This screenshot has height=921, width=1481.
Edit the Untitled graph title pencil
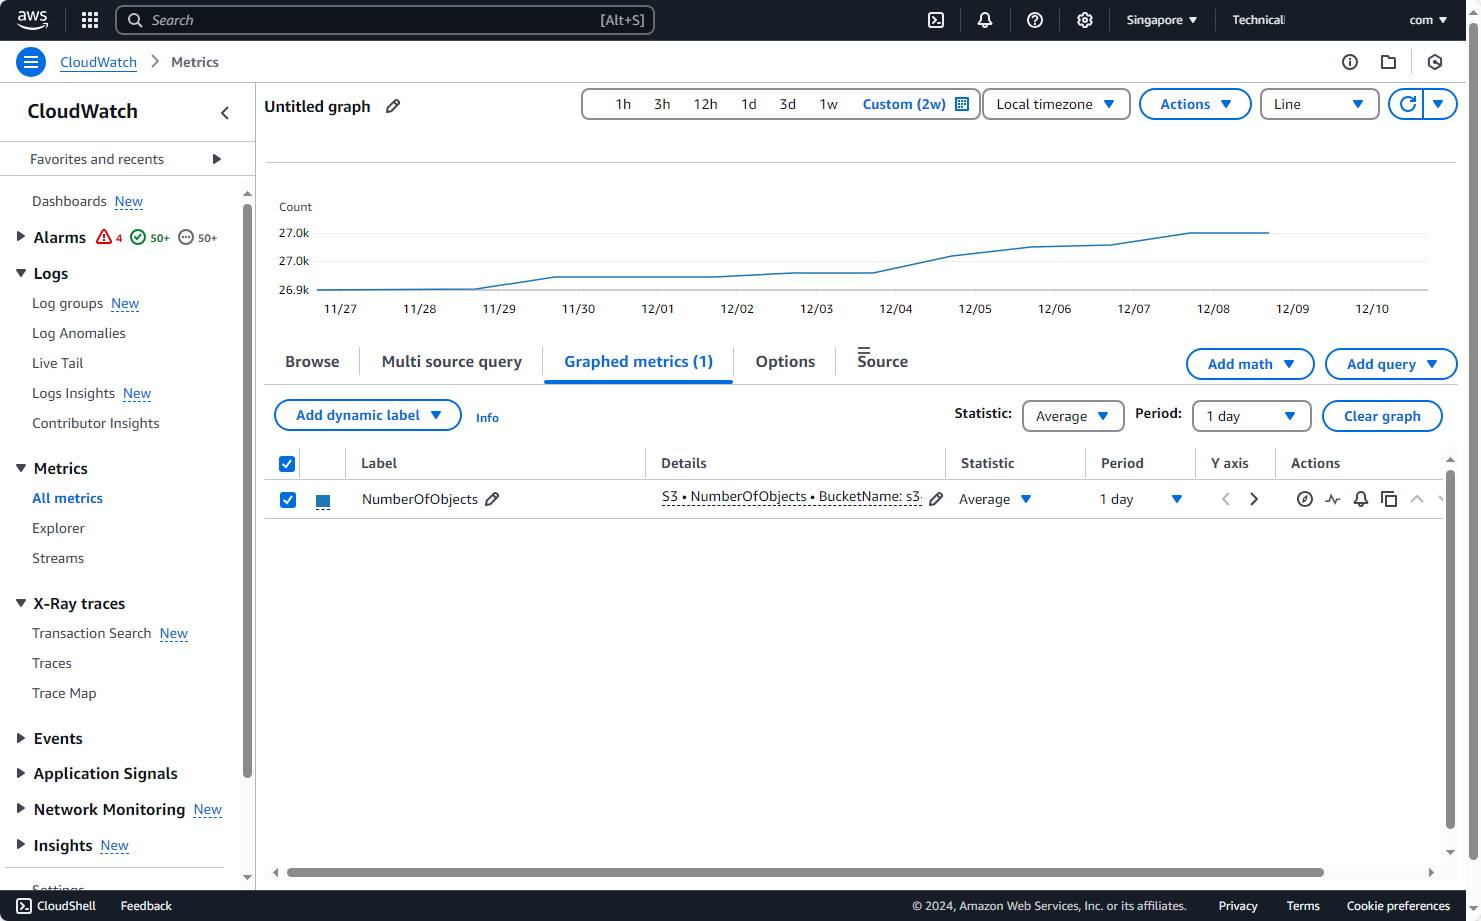[x=393, y=106]
